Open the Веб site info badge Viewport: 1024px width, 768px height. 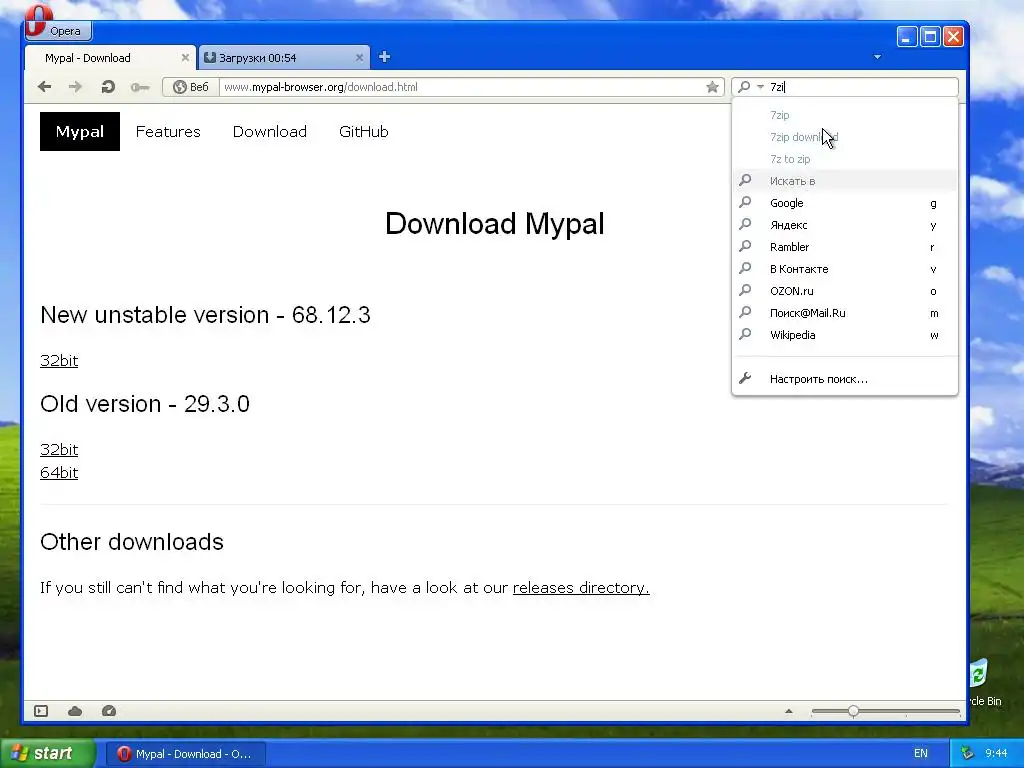191,87
